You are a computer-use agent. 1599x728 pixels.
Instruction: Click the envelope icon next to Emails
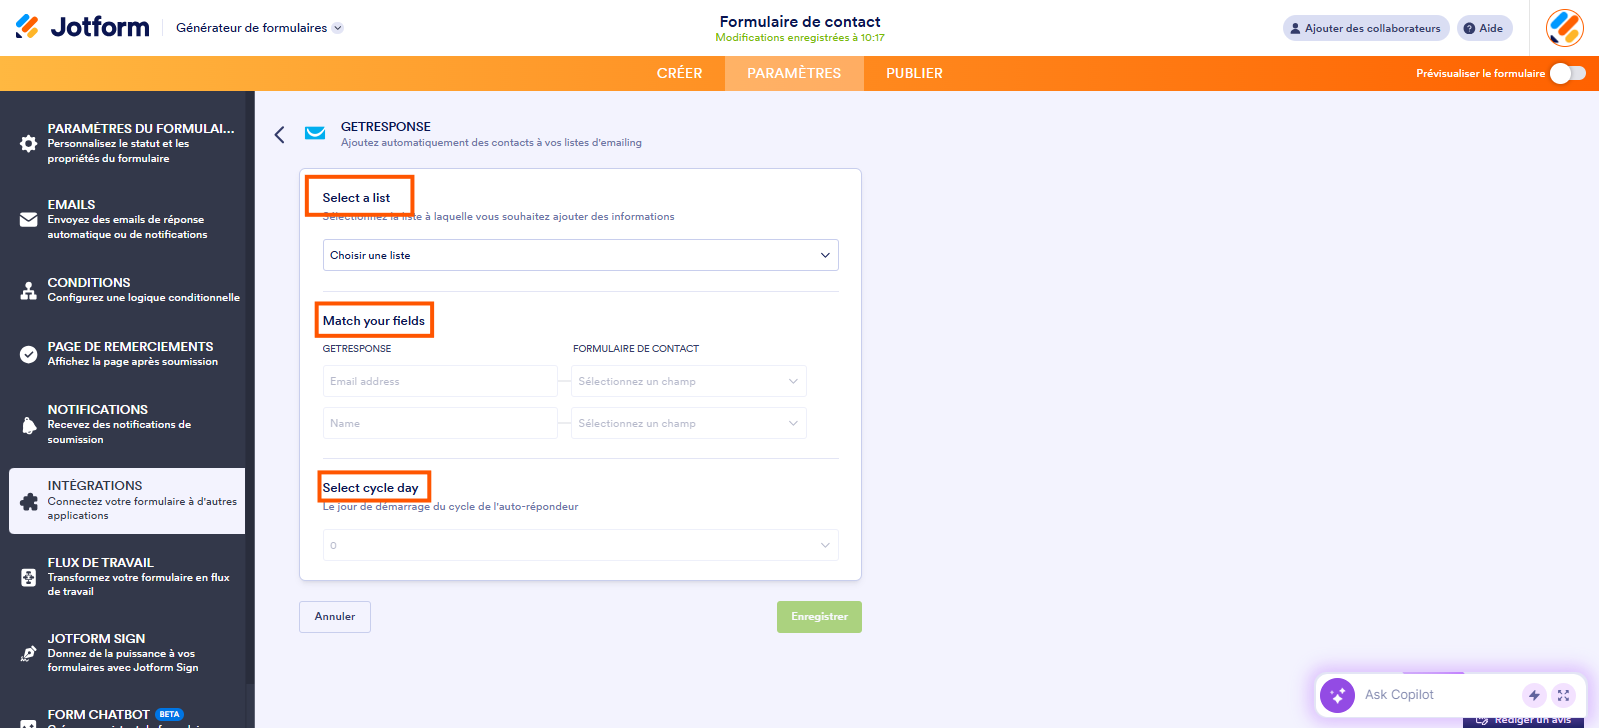[x=29, y=219]
